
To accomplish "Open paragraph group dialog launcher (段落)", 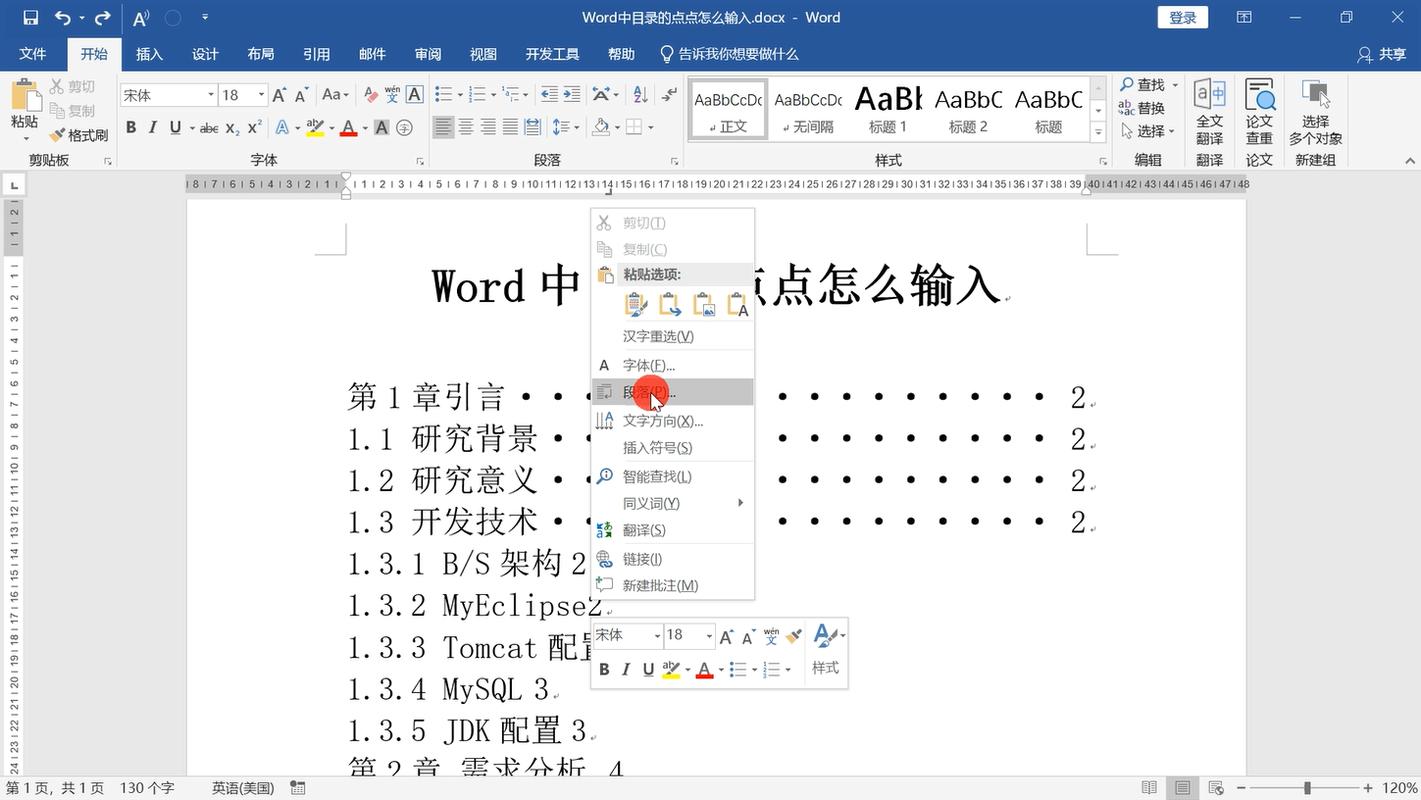I will (x=674, y=161).
